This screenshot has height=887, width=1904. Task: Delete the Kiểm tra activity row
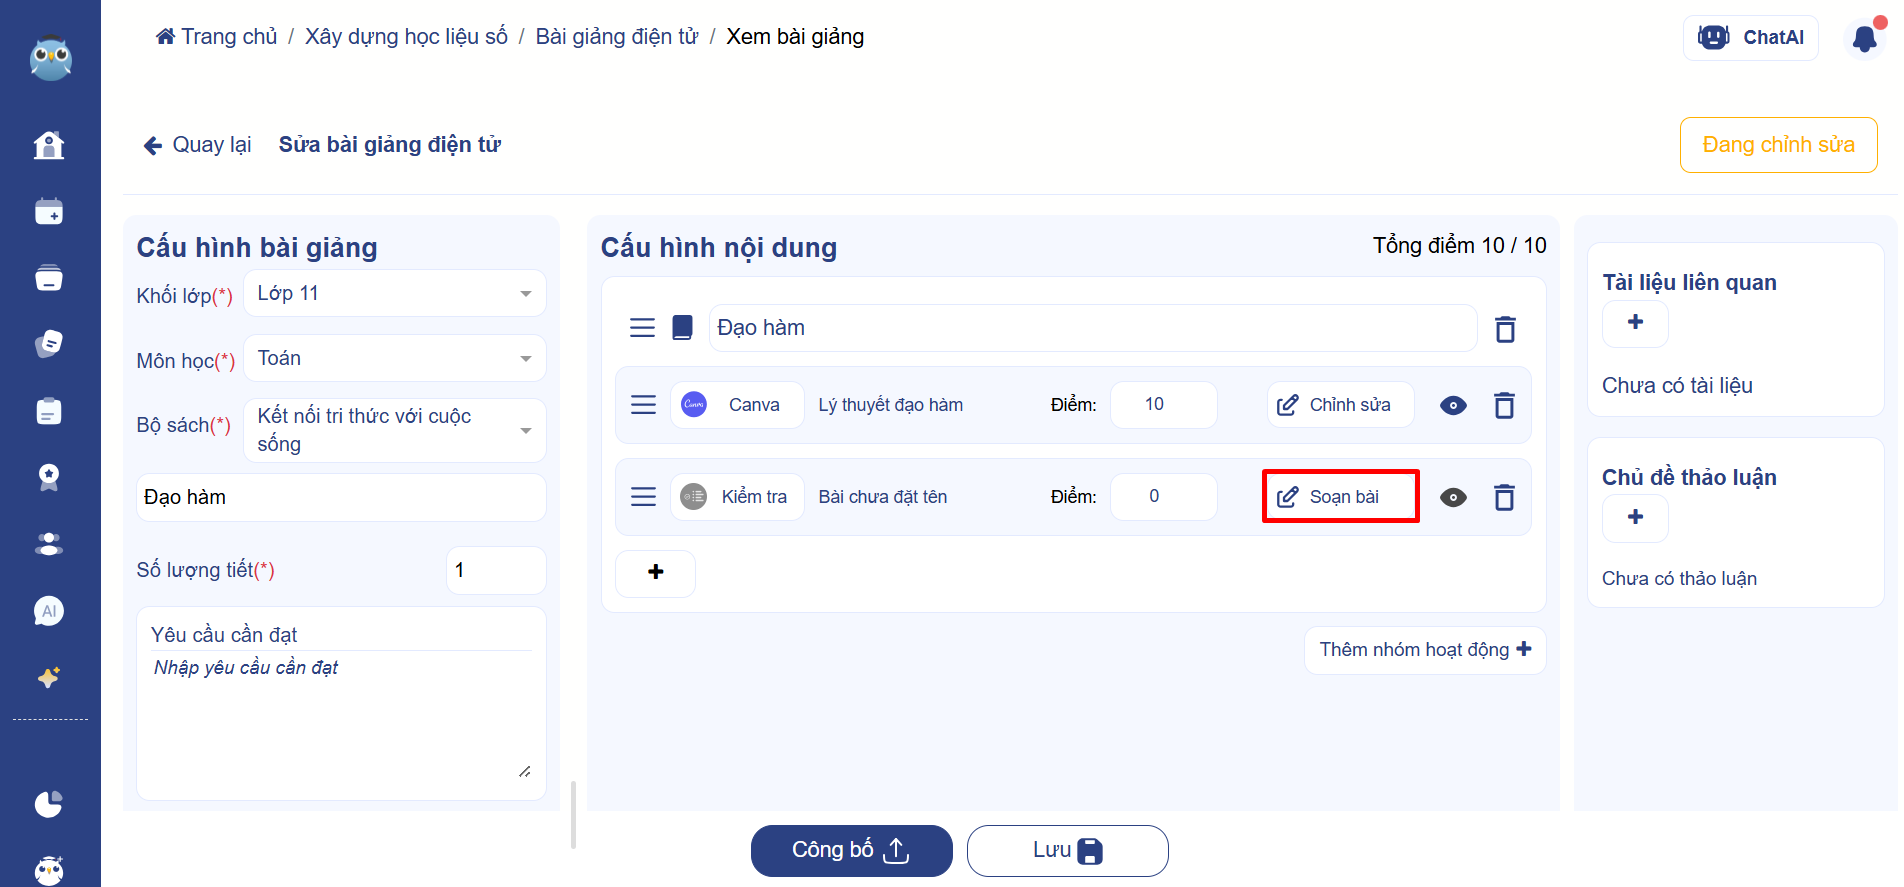pos(1504,497)
